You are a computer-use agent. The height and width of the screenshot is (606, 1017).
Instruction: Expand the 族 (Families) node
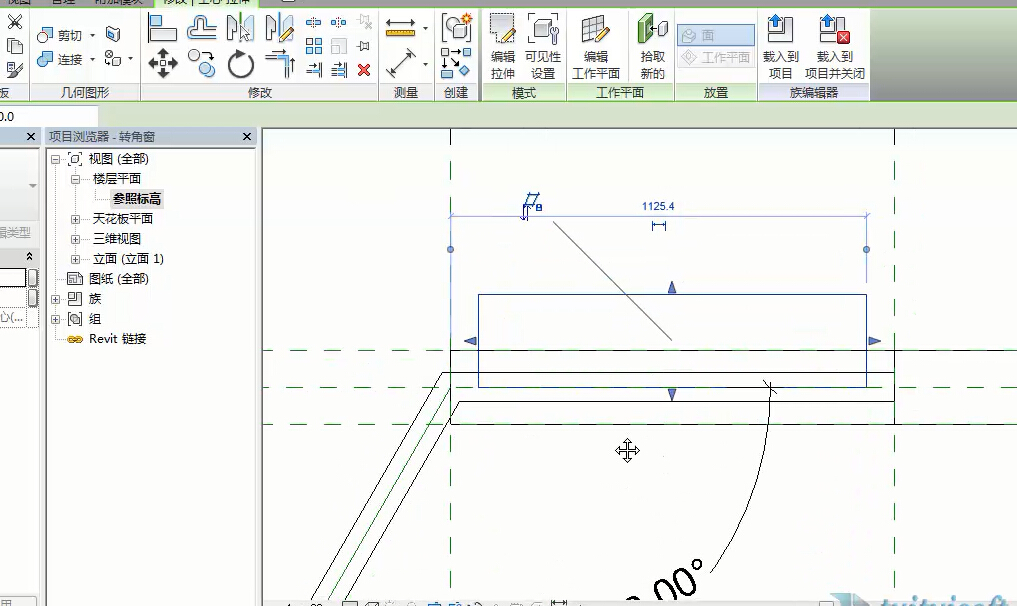point(56,299)
